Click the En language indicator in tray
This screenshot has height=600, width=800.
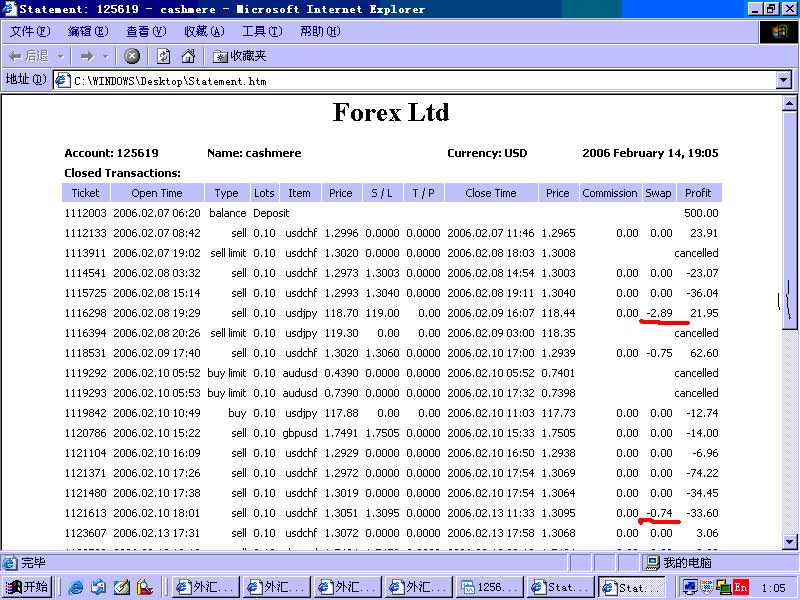click(x=741, y=587)
